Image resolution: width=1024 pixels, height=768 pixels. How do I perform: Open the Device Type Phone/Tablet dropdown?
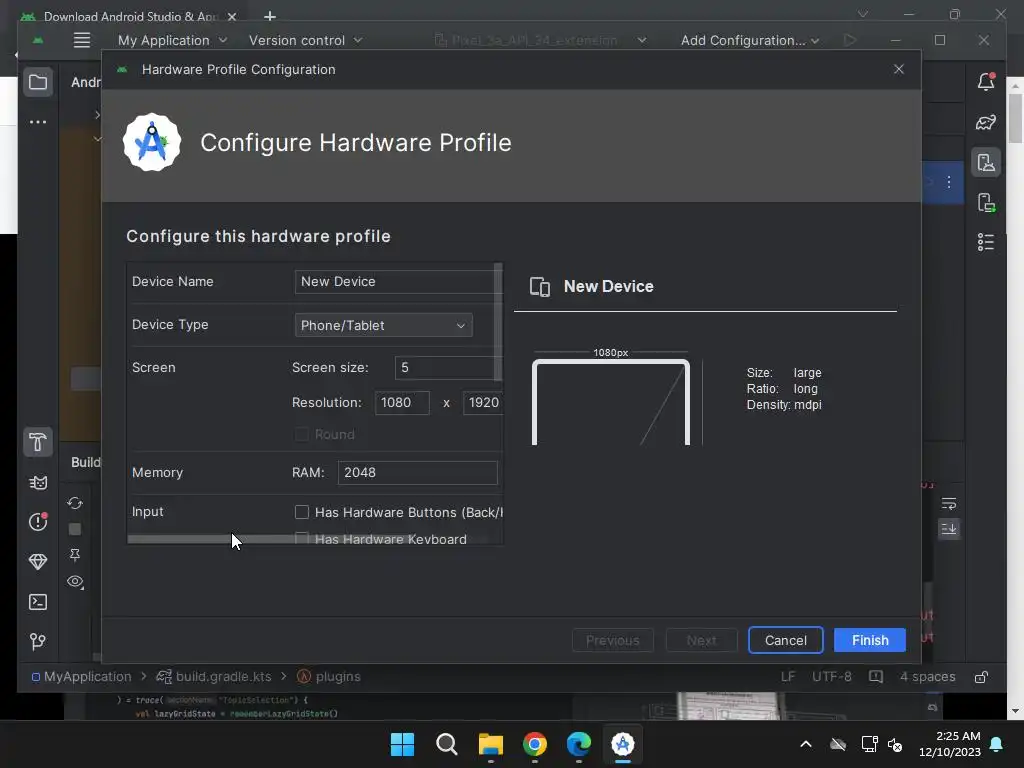click(x=383, y=325)
